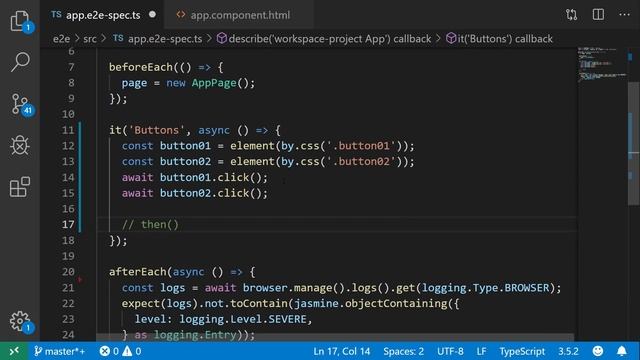Open the Explorer view in activity bar
This screenshot has width=640, height=360.
20,20
